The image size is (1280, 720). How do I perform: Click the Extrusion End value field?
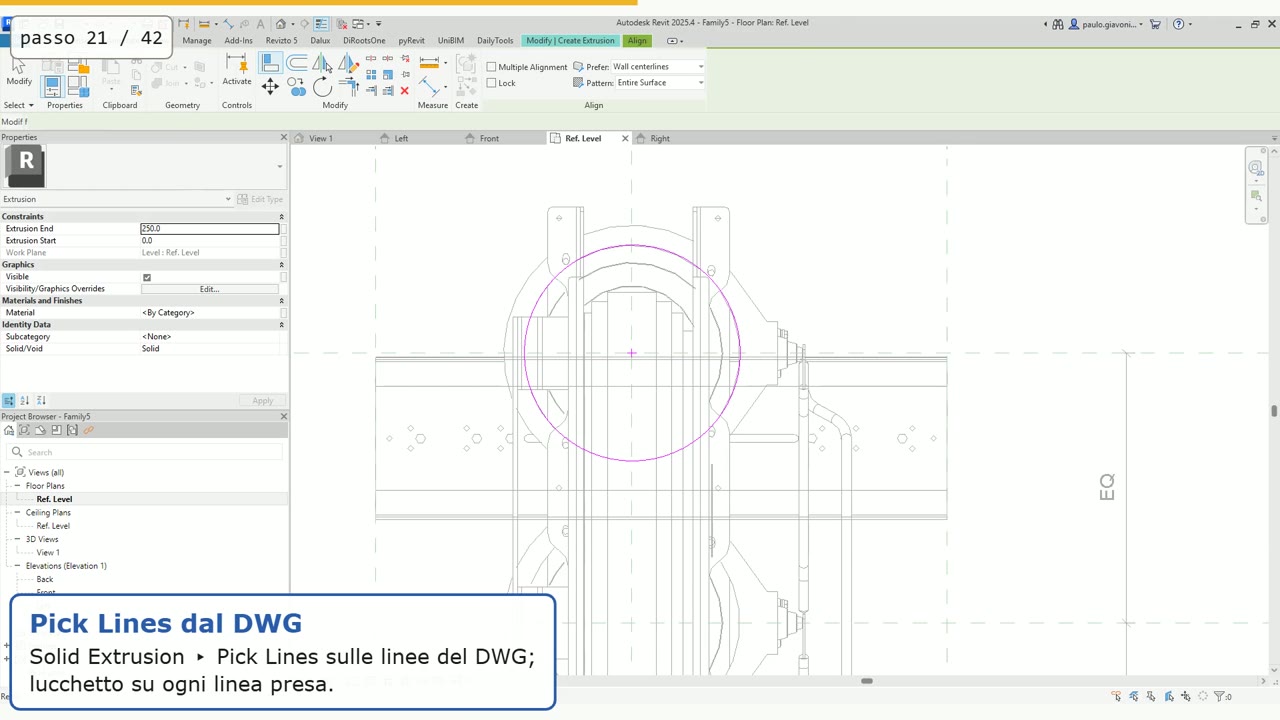[x=209, y=229]
